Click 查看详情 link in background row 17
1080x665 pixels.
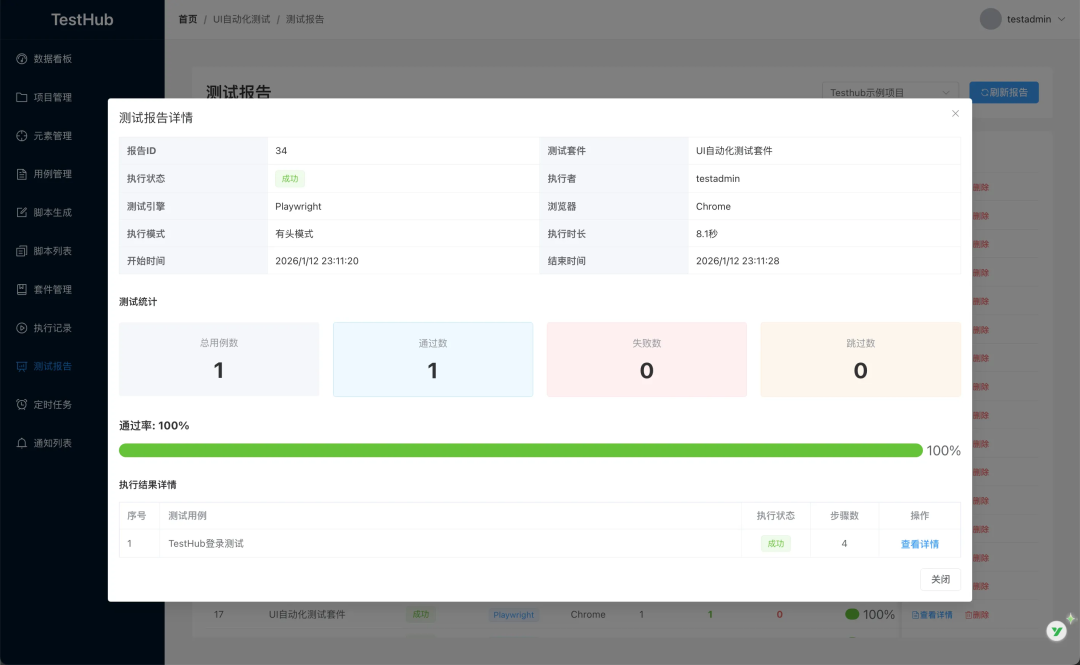click(932, 615)
